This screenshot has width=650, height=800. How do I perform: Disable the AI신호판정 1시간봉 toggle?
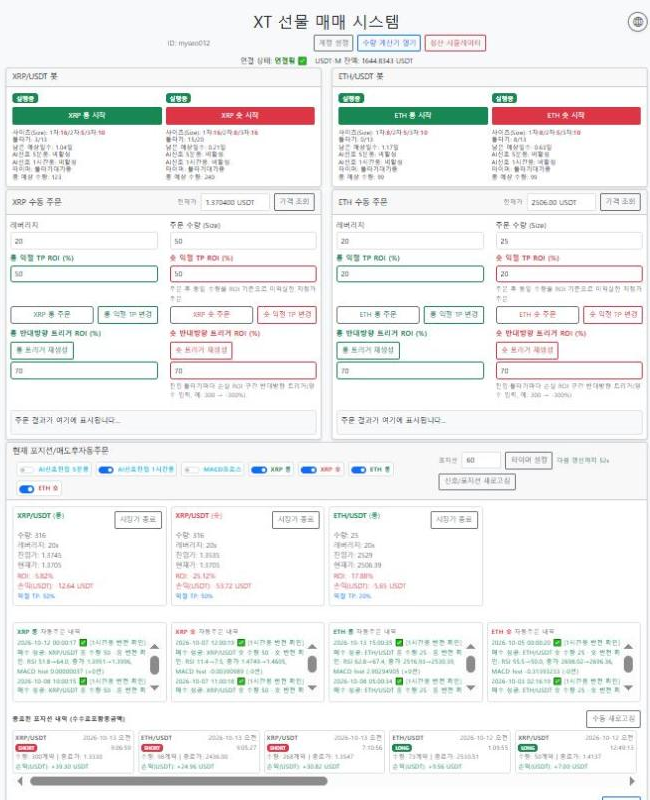pos(106,470)
